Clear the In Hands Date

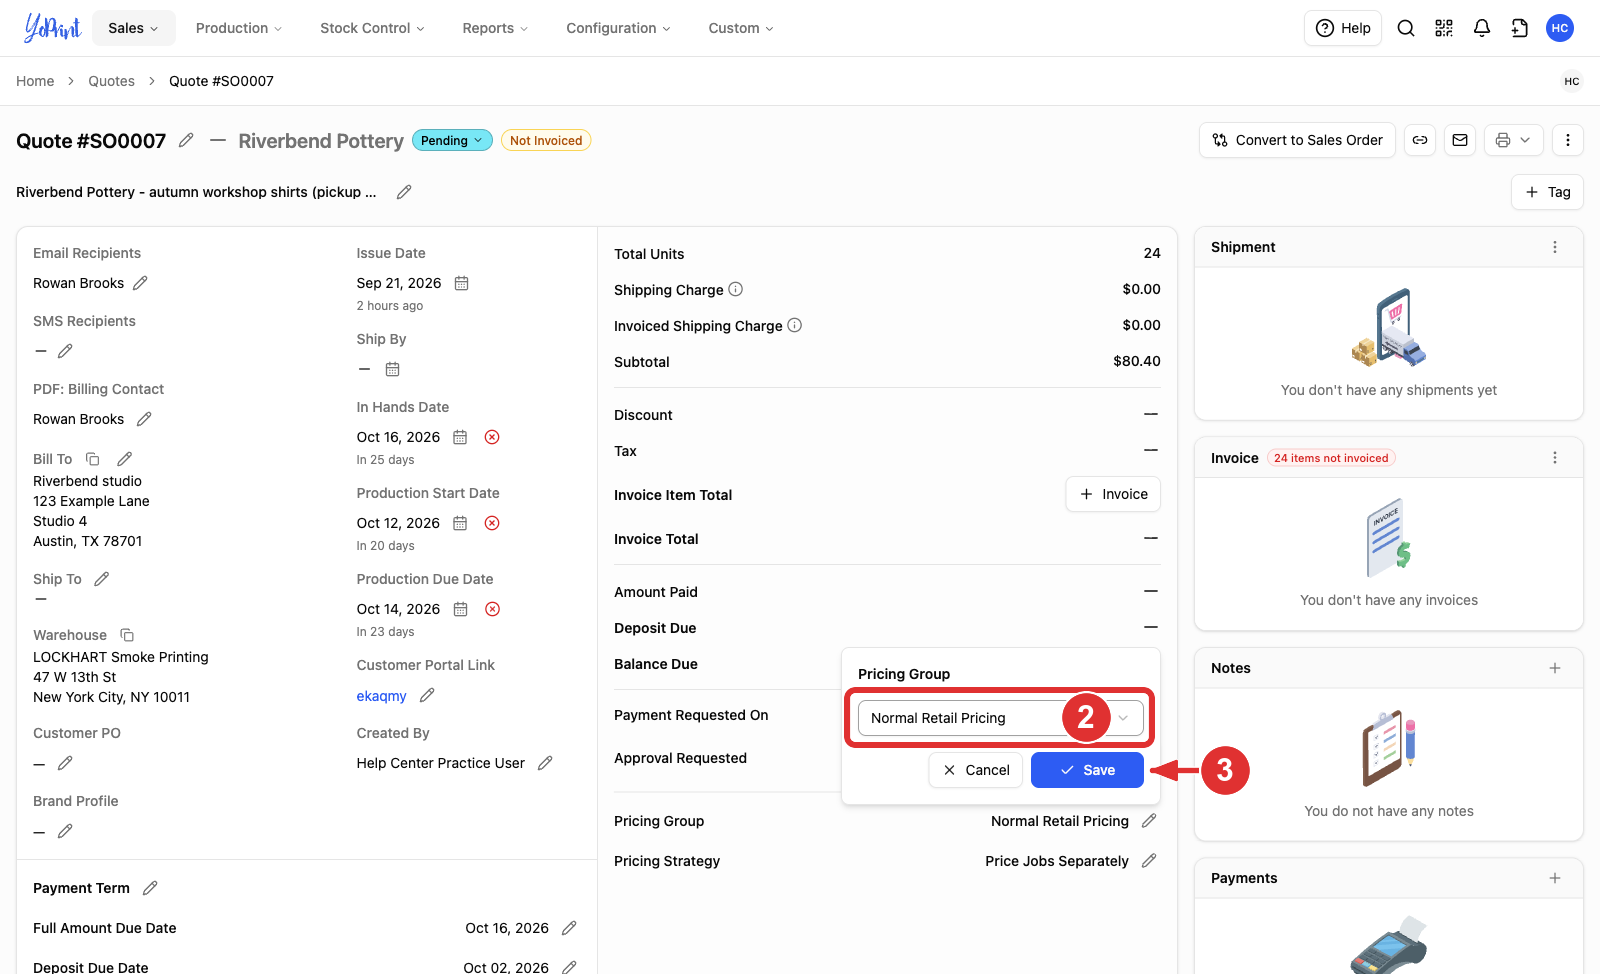(x=492, y=437)
